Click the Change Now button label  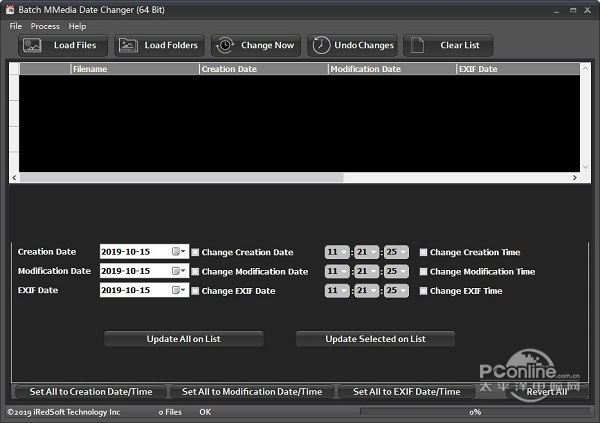coord(267,45)
